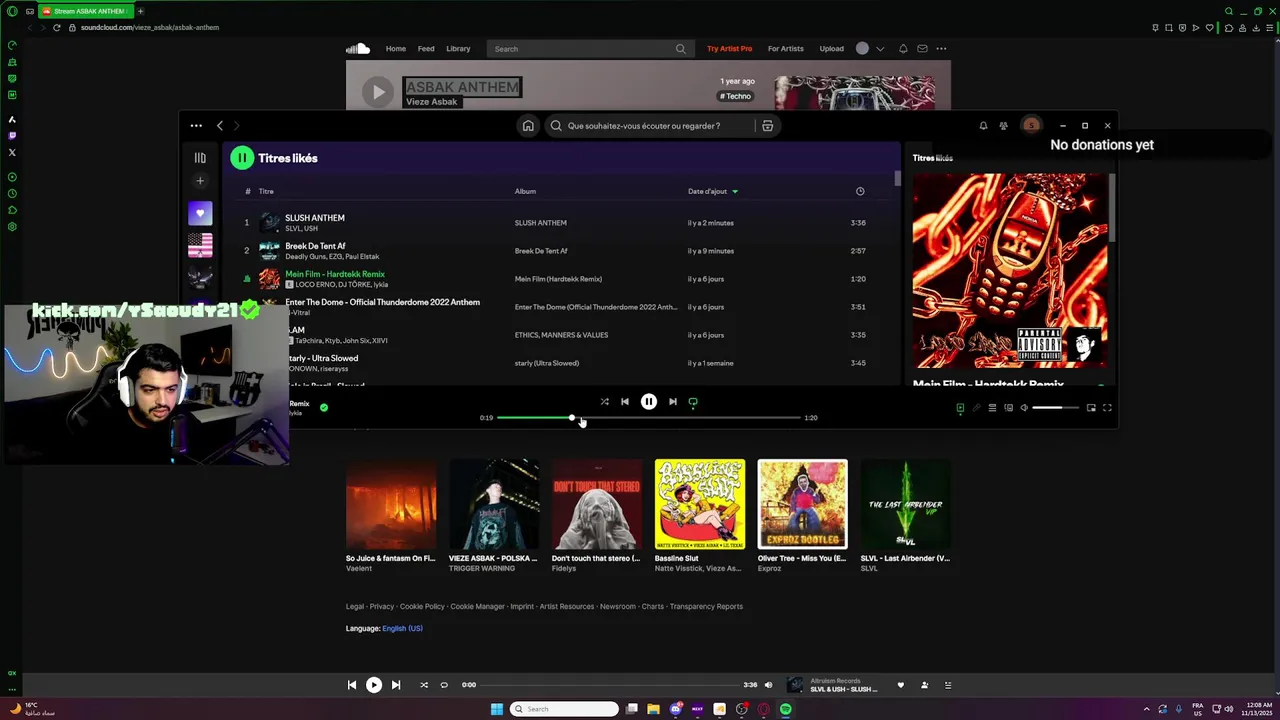Click Upload on SoundCloud
Image resolution: width=1280 pixels, height=720 pixels.
[x=832, y=48]
